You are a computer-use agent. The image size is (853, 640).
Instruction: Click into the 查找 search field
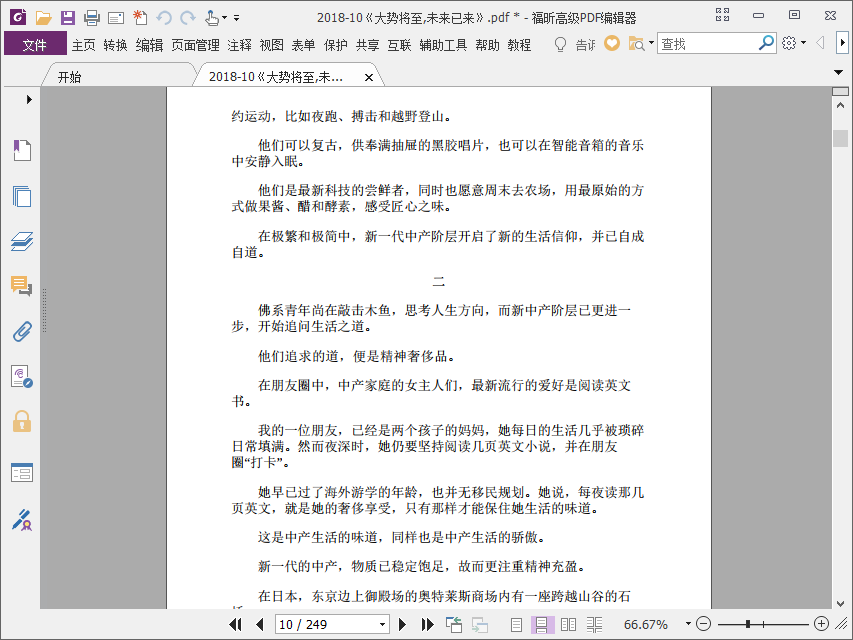[x=707, y=44]
